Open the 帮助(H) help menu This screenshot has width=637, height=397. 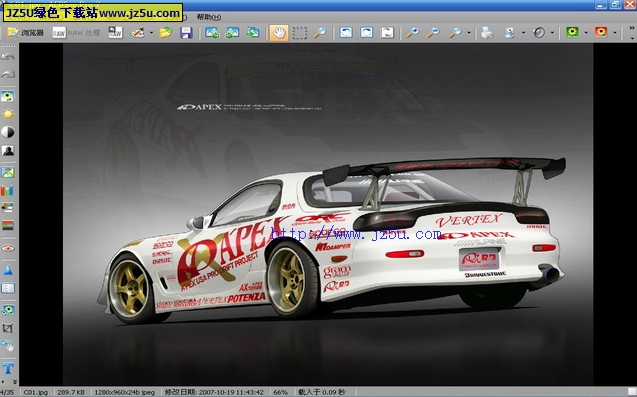[209, 17]
